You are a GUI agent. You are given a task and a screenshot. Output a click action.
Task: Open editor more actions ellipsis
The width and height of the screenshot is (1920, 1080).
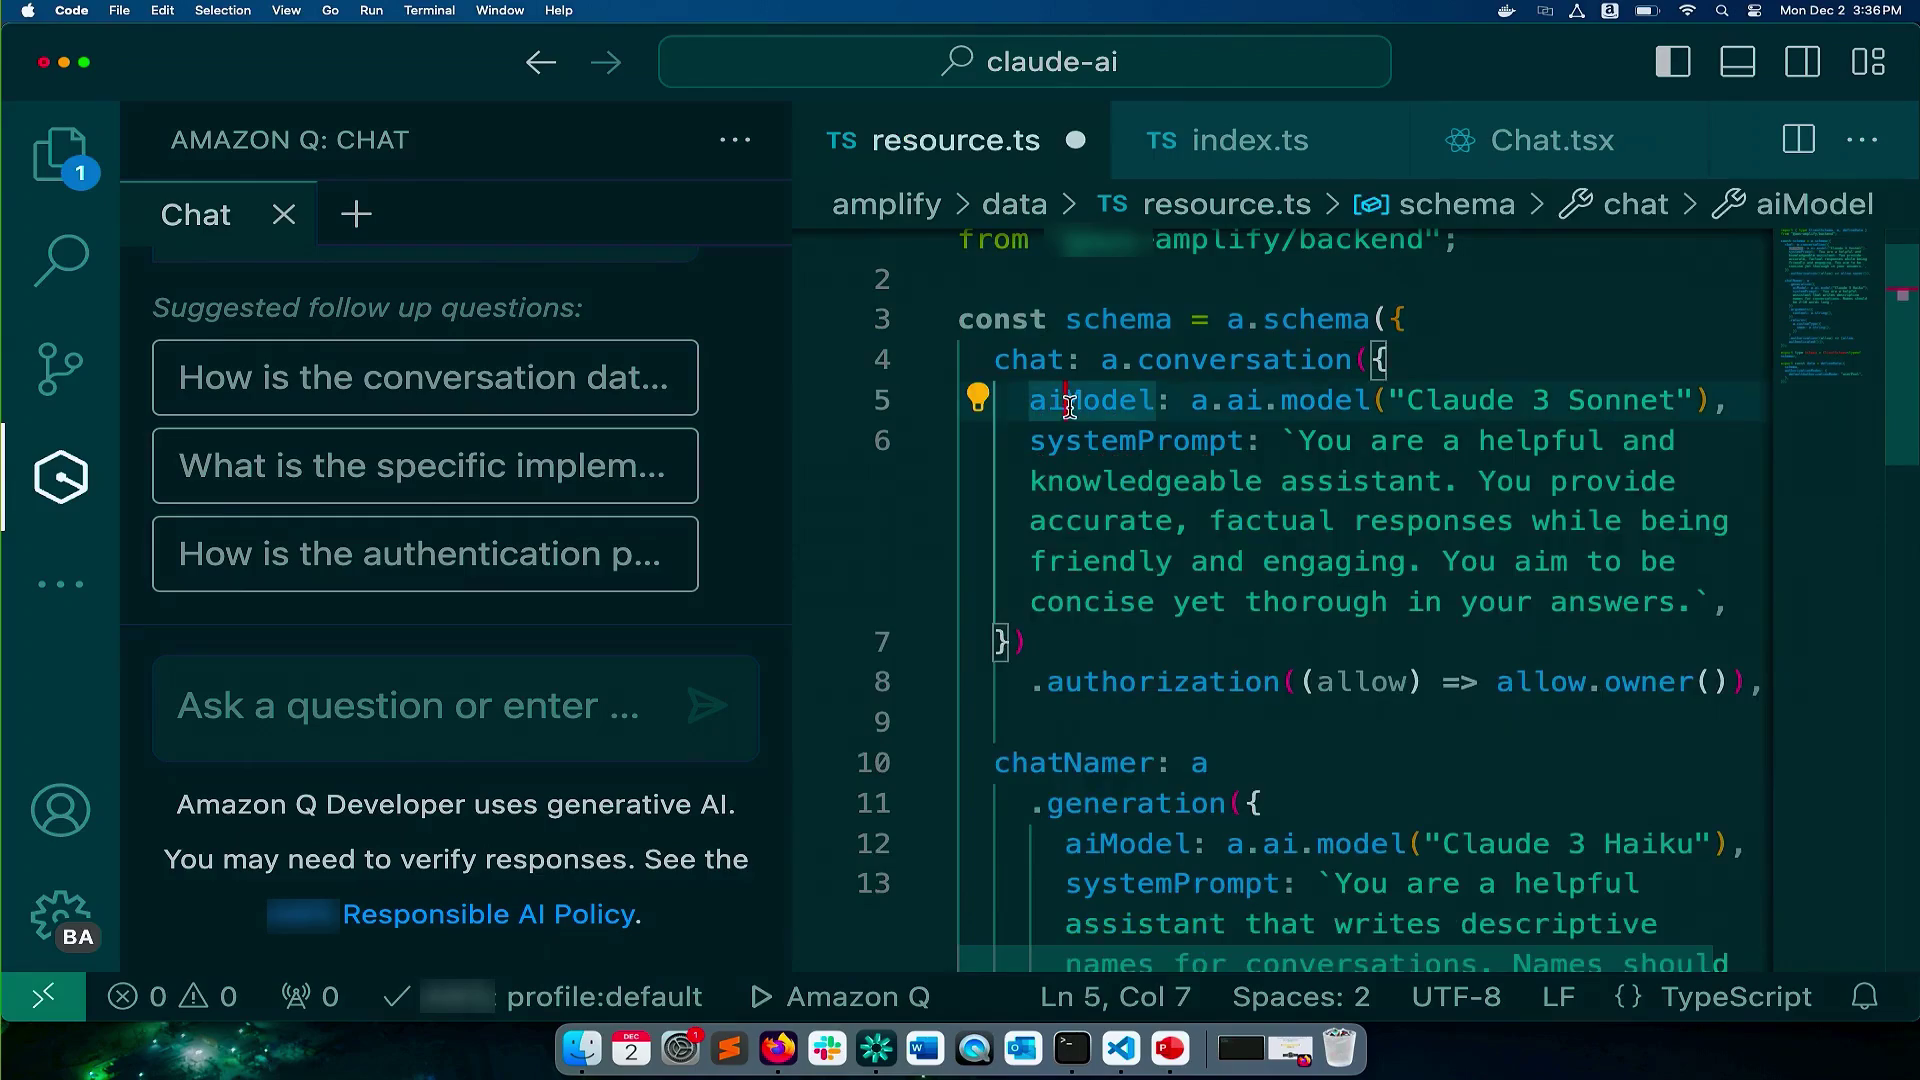1862,140
